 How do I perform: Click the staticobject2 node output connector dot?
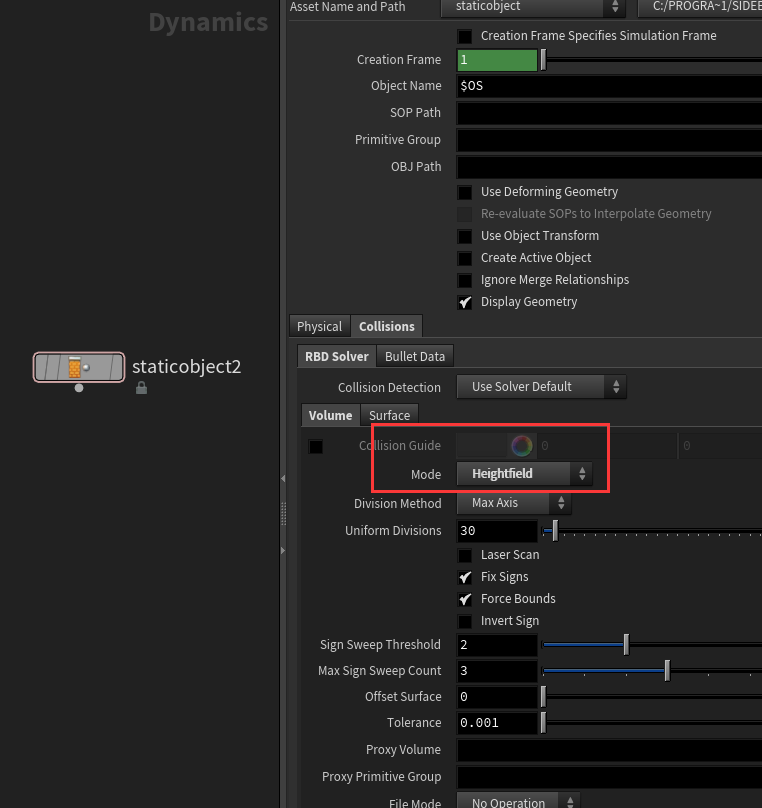[x=79, y=388]
